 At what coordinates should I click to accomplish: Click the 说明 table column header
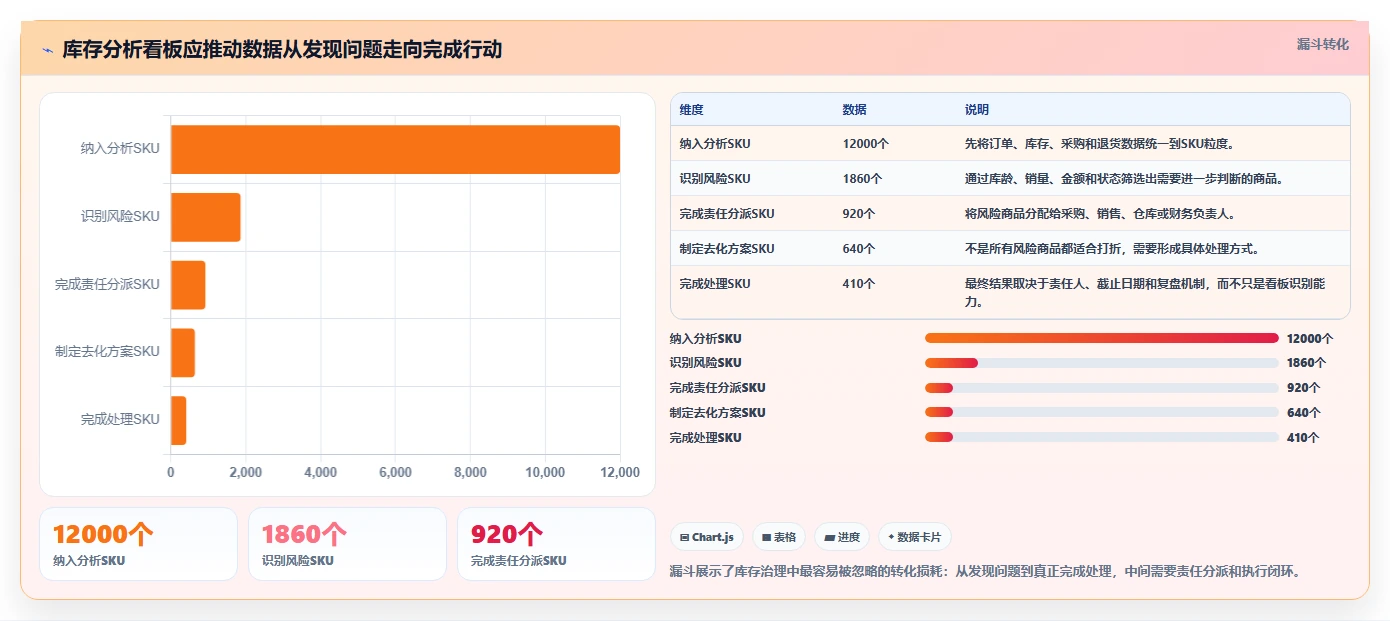pyautogui.click(x=976, y=110)
